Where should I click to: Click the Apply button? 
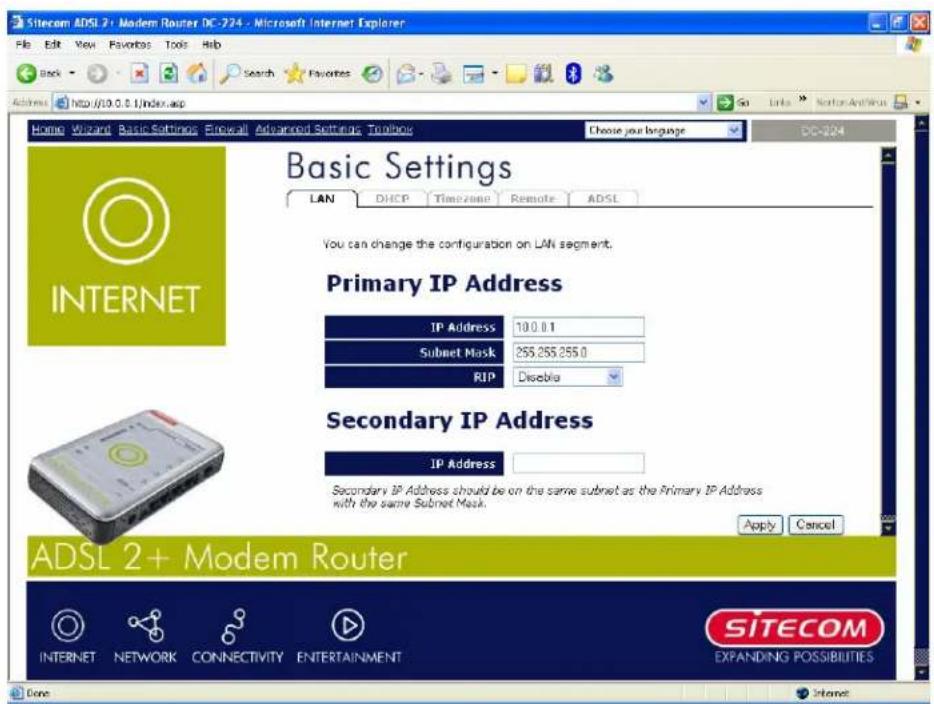point(759,525)
